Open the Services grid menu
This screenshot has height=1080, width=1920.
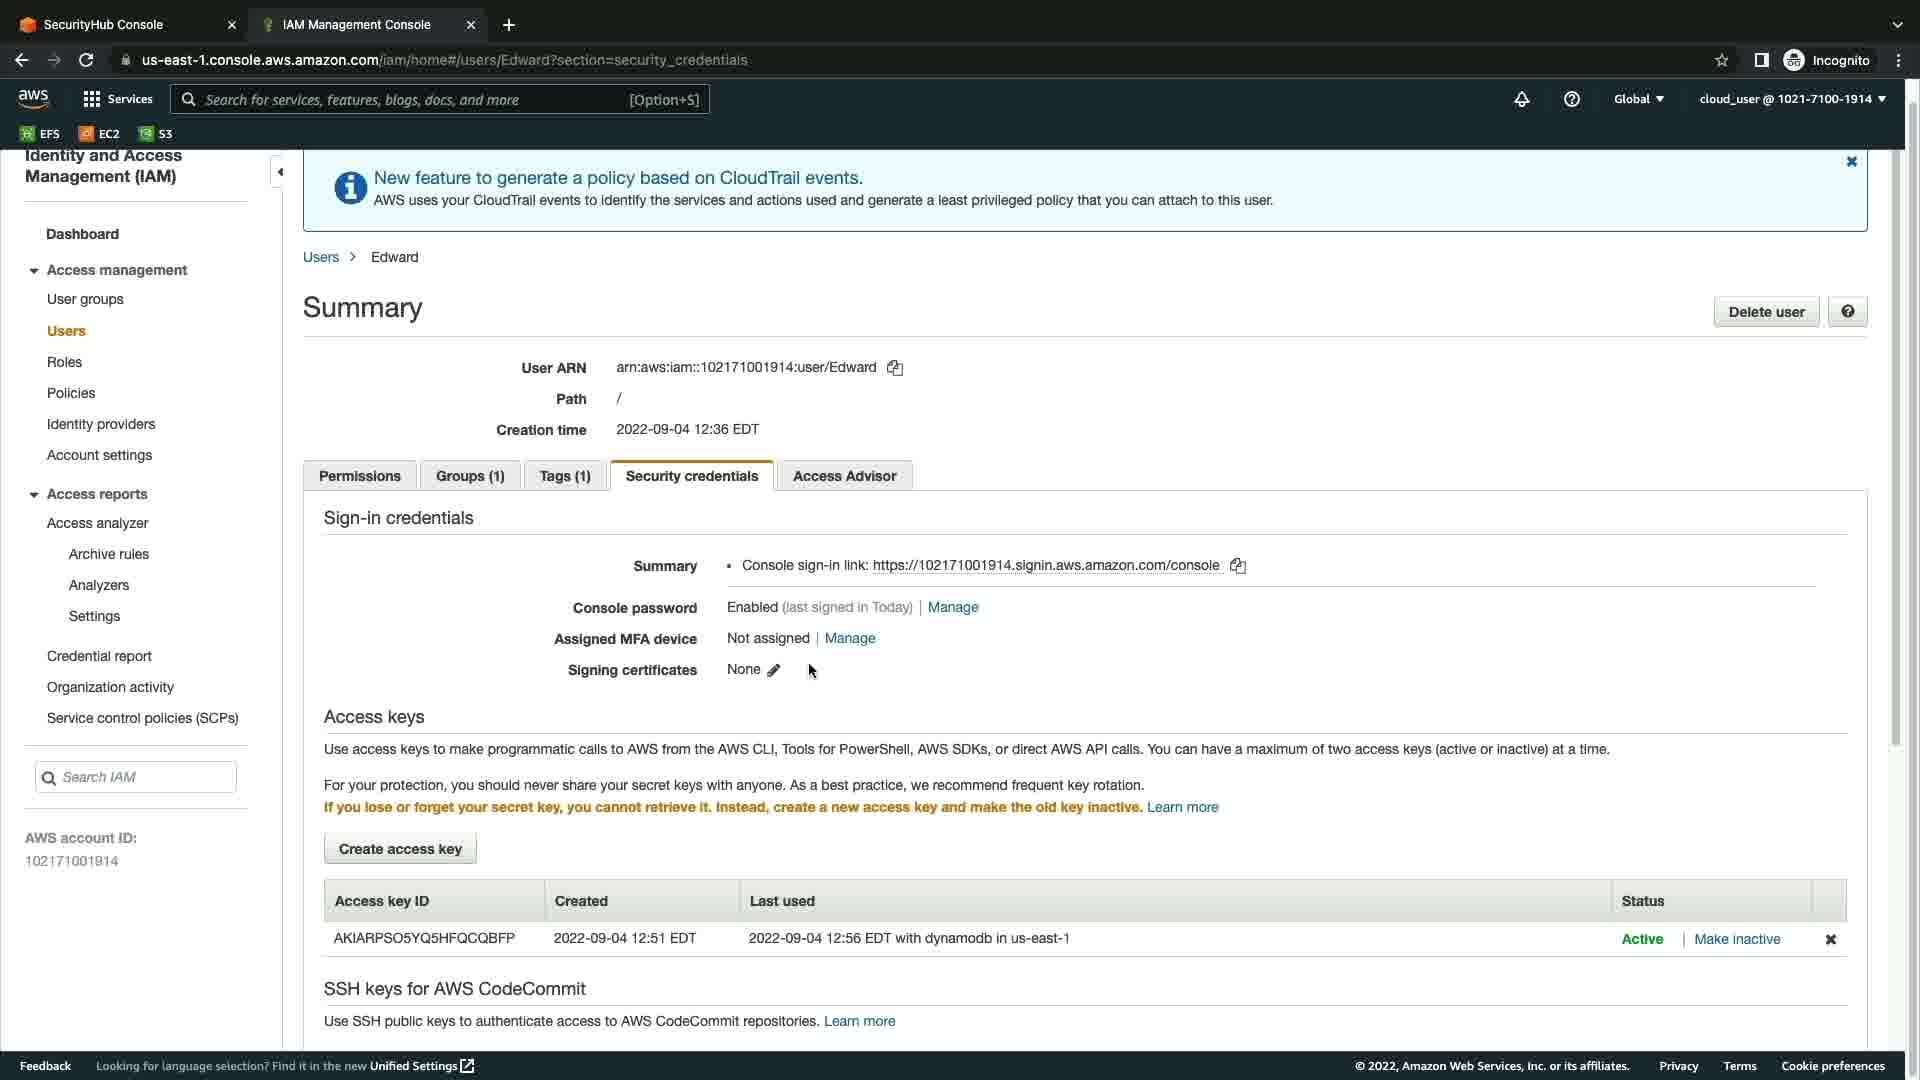117,99
